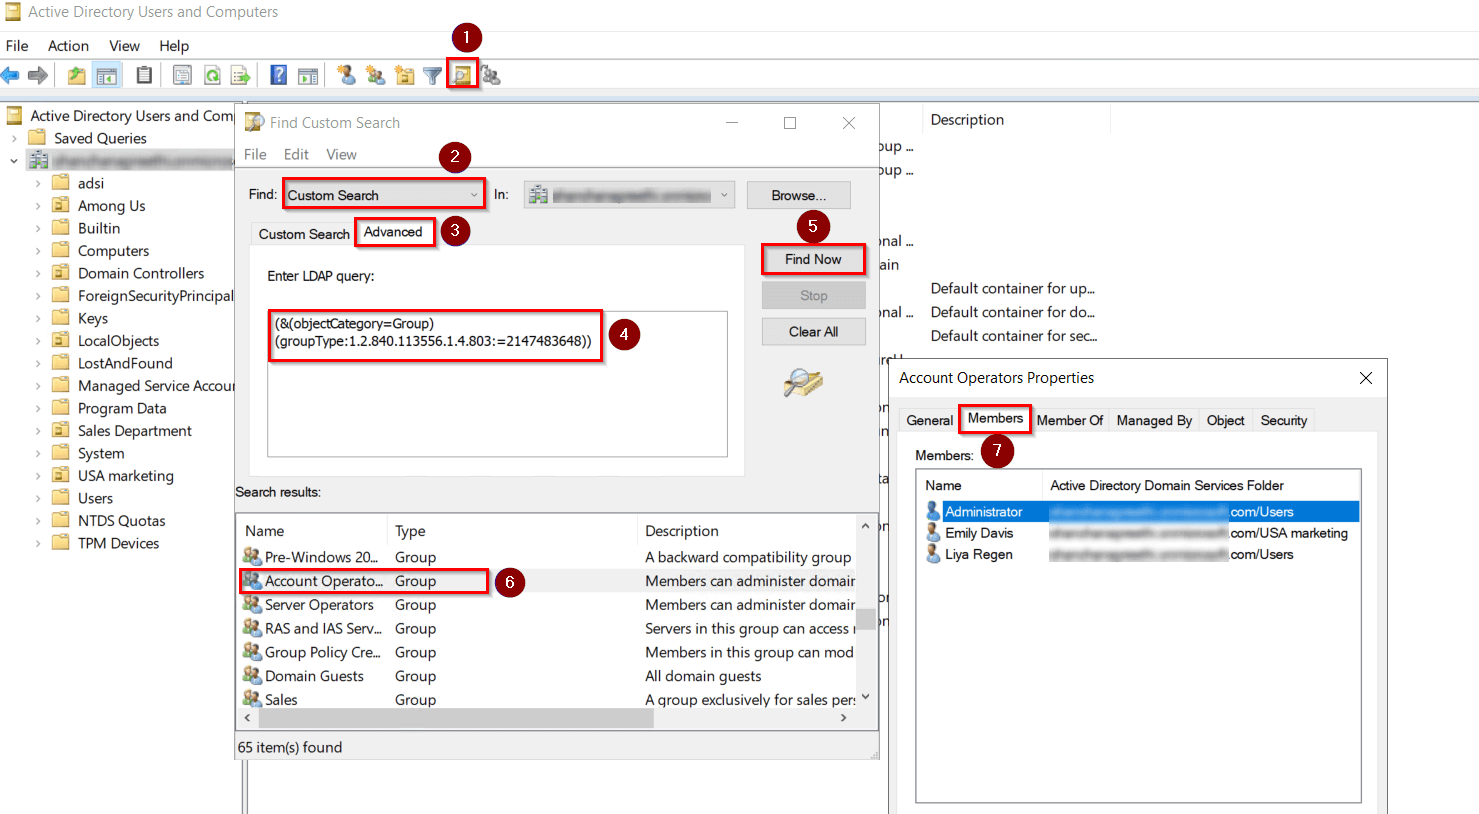Switch to the Member Of tab
This screenshot has width=1479, height=814.
pos(1069,419)
